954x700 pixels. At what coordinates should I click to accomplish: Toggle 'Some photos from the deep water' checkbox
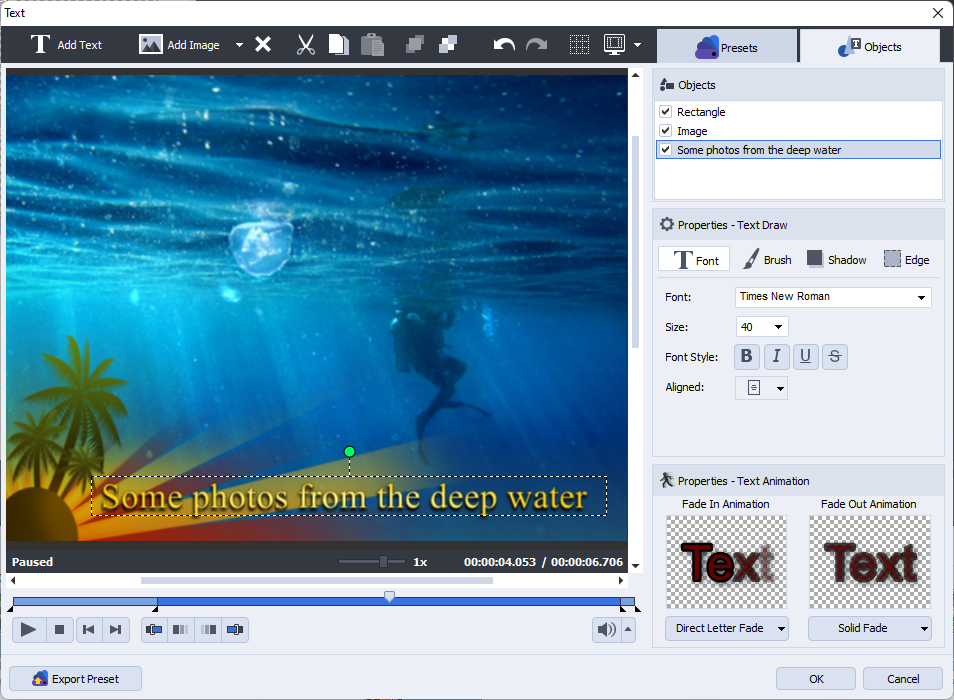click(x=666, y=150)
